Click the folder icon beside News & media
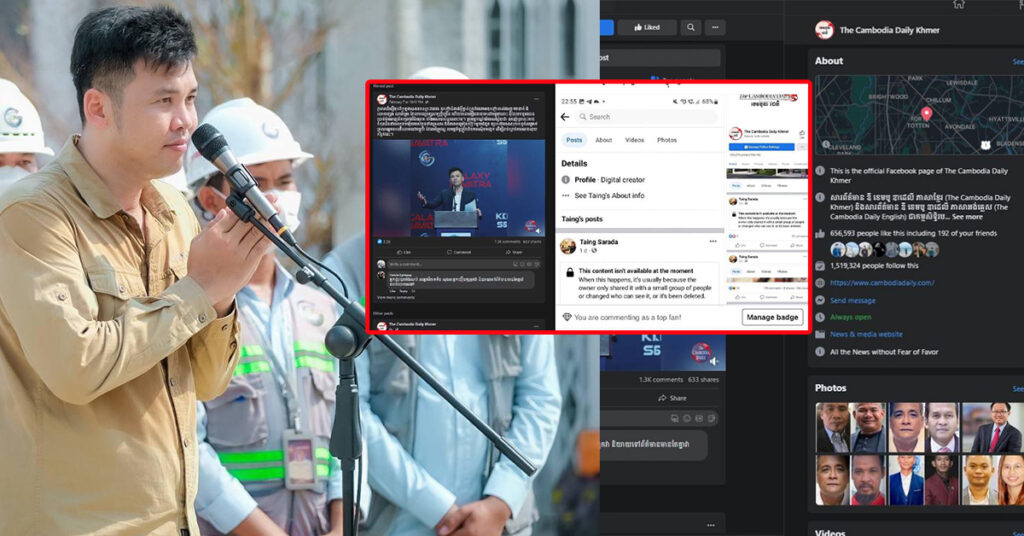1024x536 pixels. click(x=820, y=334)
